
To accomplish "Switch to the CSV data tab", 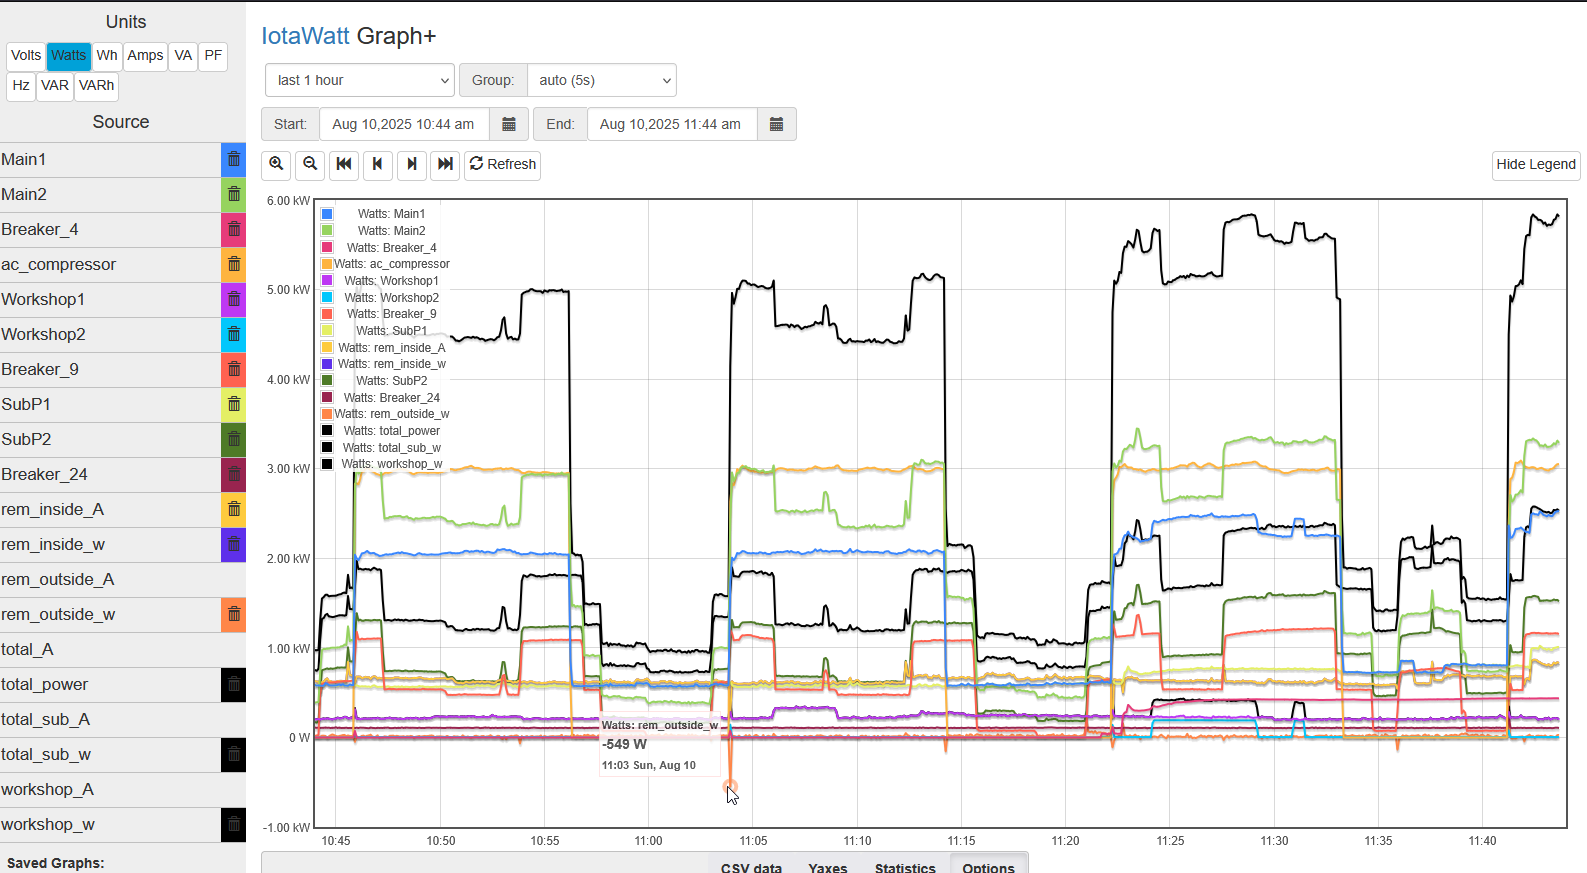I will pyautogui.click(x=751, y=866).
